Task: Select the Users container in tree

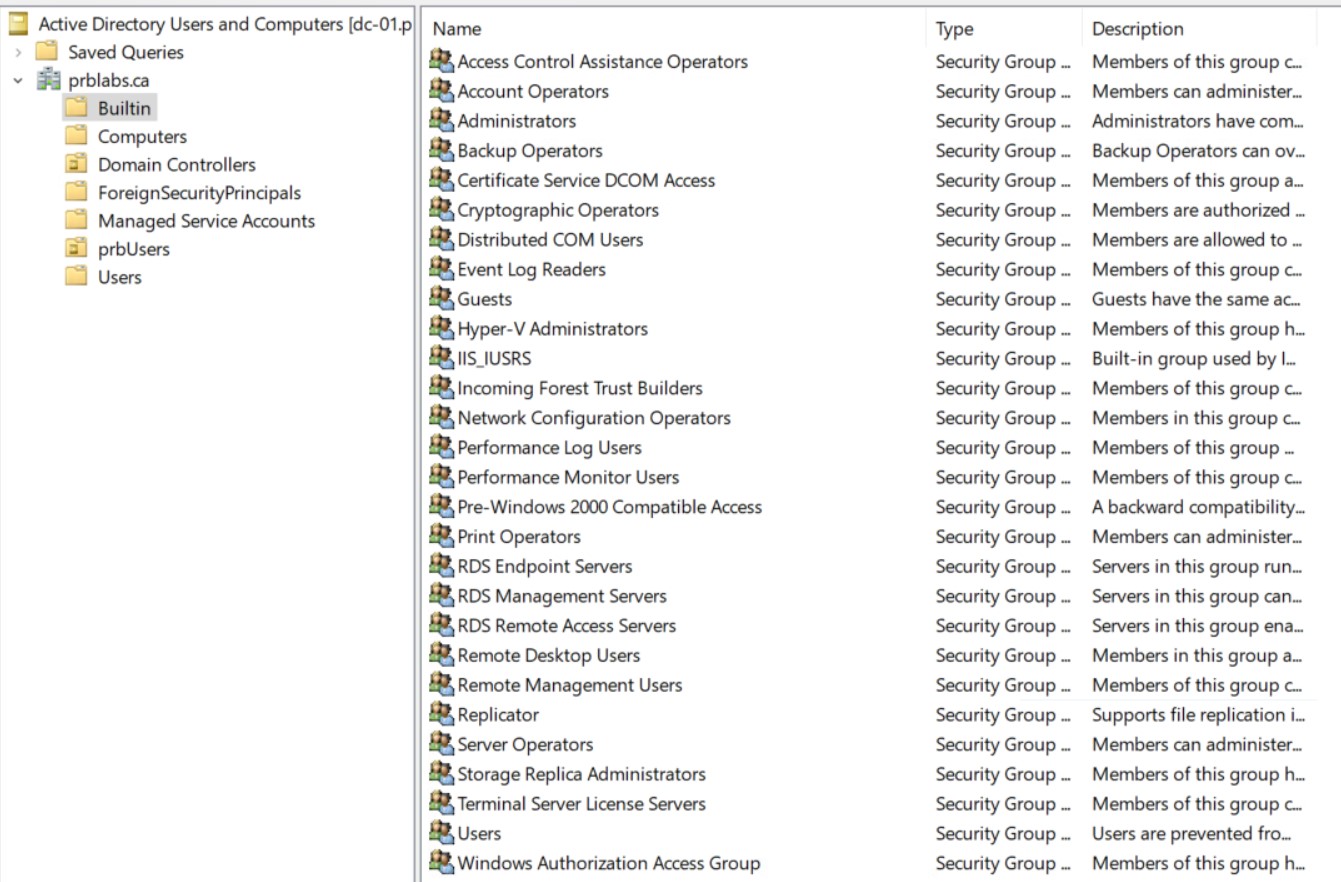Action: tap(119, 277)
